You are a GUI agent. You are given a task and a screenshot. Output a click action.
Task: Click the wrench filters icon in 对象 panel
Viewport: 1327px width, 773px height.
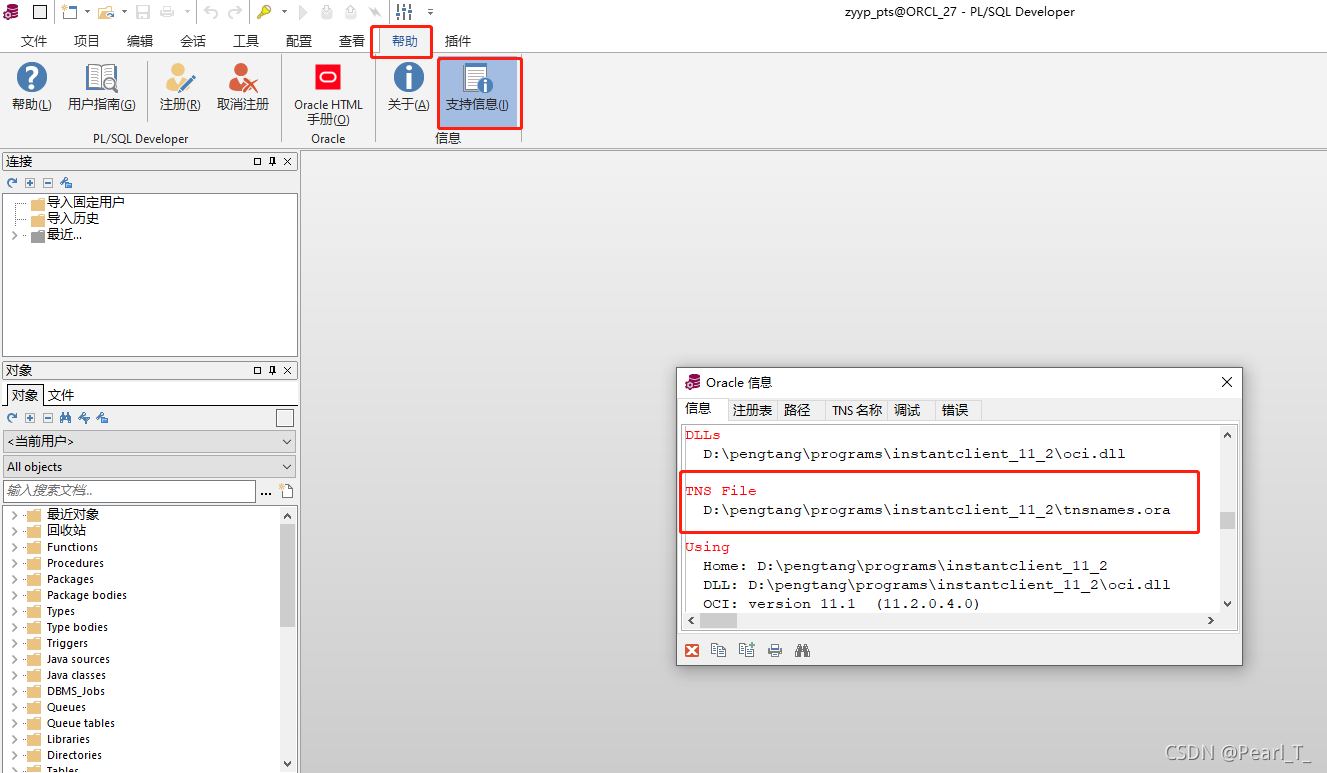coord(84,418)
